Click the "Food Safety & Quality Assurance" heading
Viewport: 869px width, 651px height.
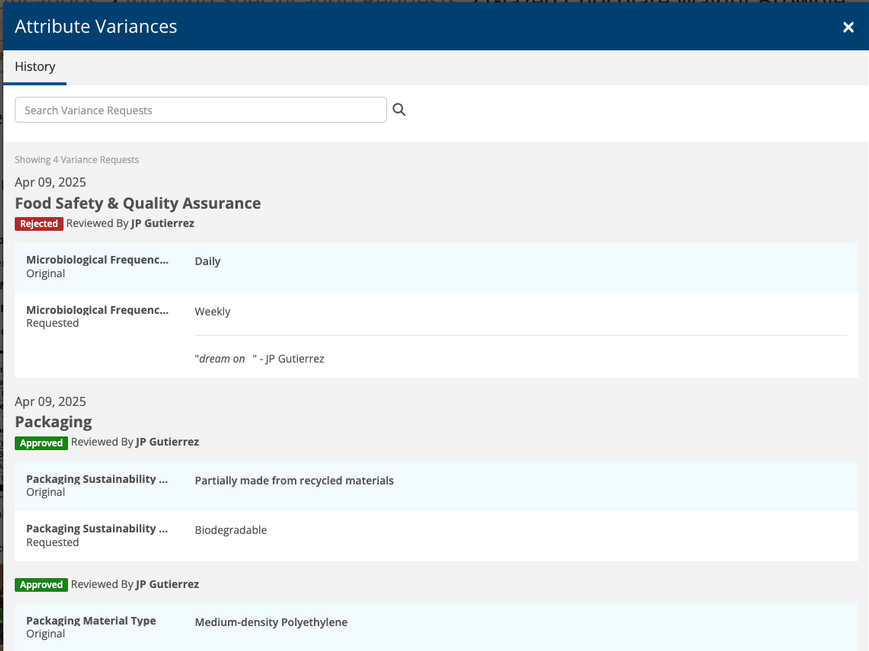[x=138, y=203]
